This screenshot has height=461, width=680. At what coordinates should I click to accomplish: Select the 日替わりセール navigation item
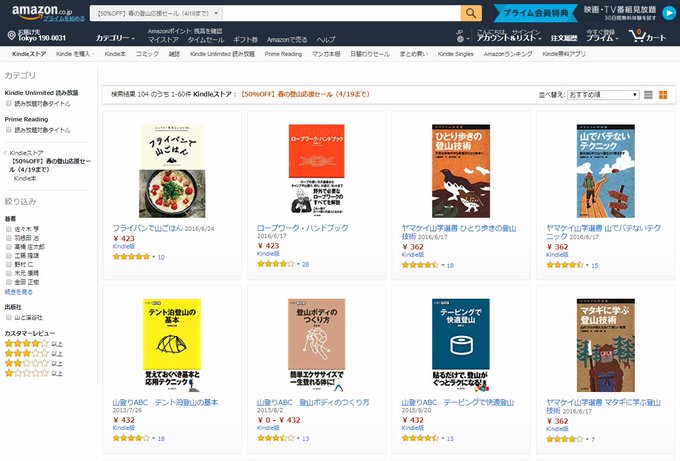pos(369,54)
